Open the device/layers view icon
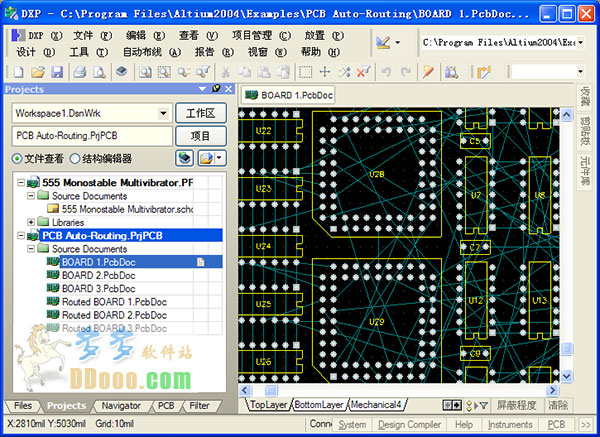 point(121,72)
